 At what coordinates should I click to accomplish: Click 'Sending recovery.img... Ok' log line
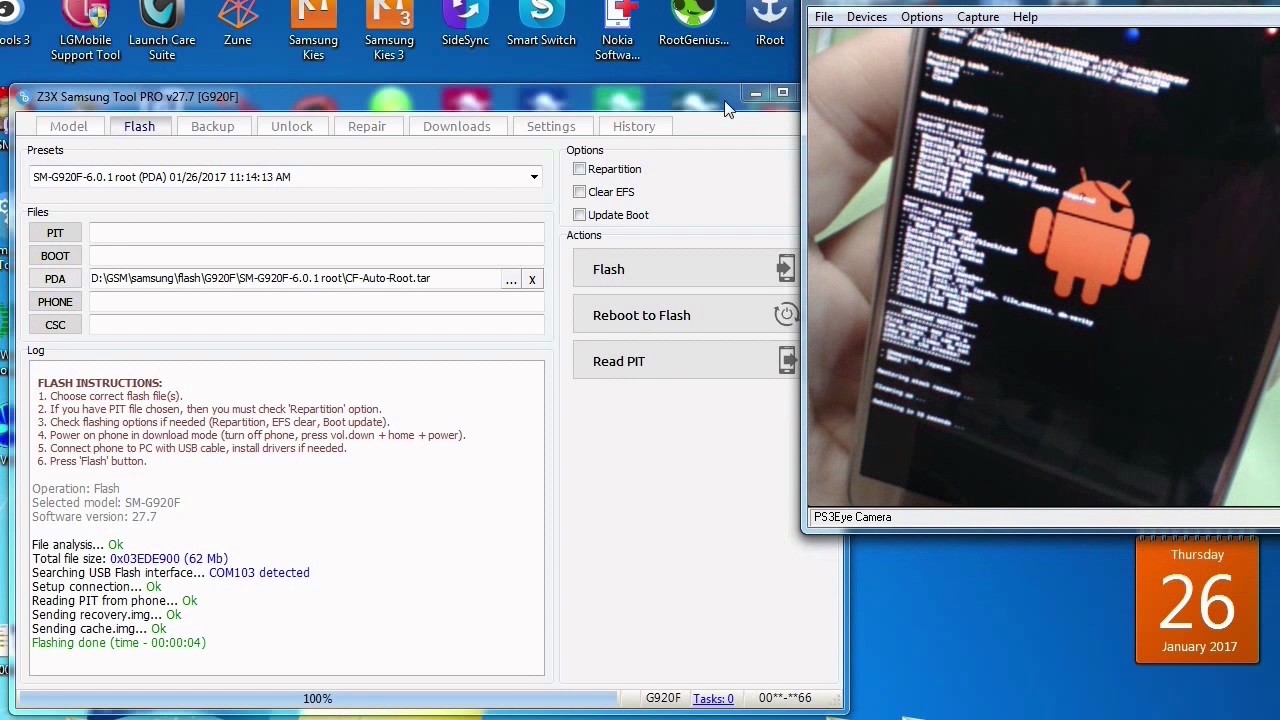pyautogui.click(x=107, y=615)
